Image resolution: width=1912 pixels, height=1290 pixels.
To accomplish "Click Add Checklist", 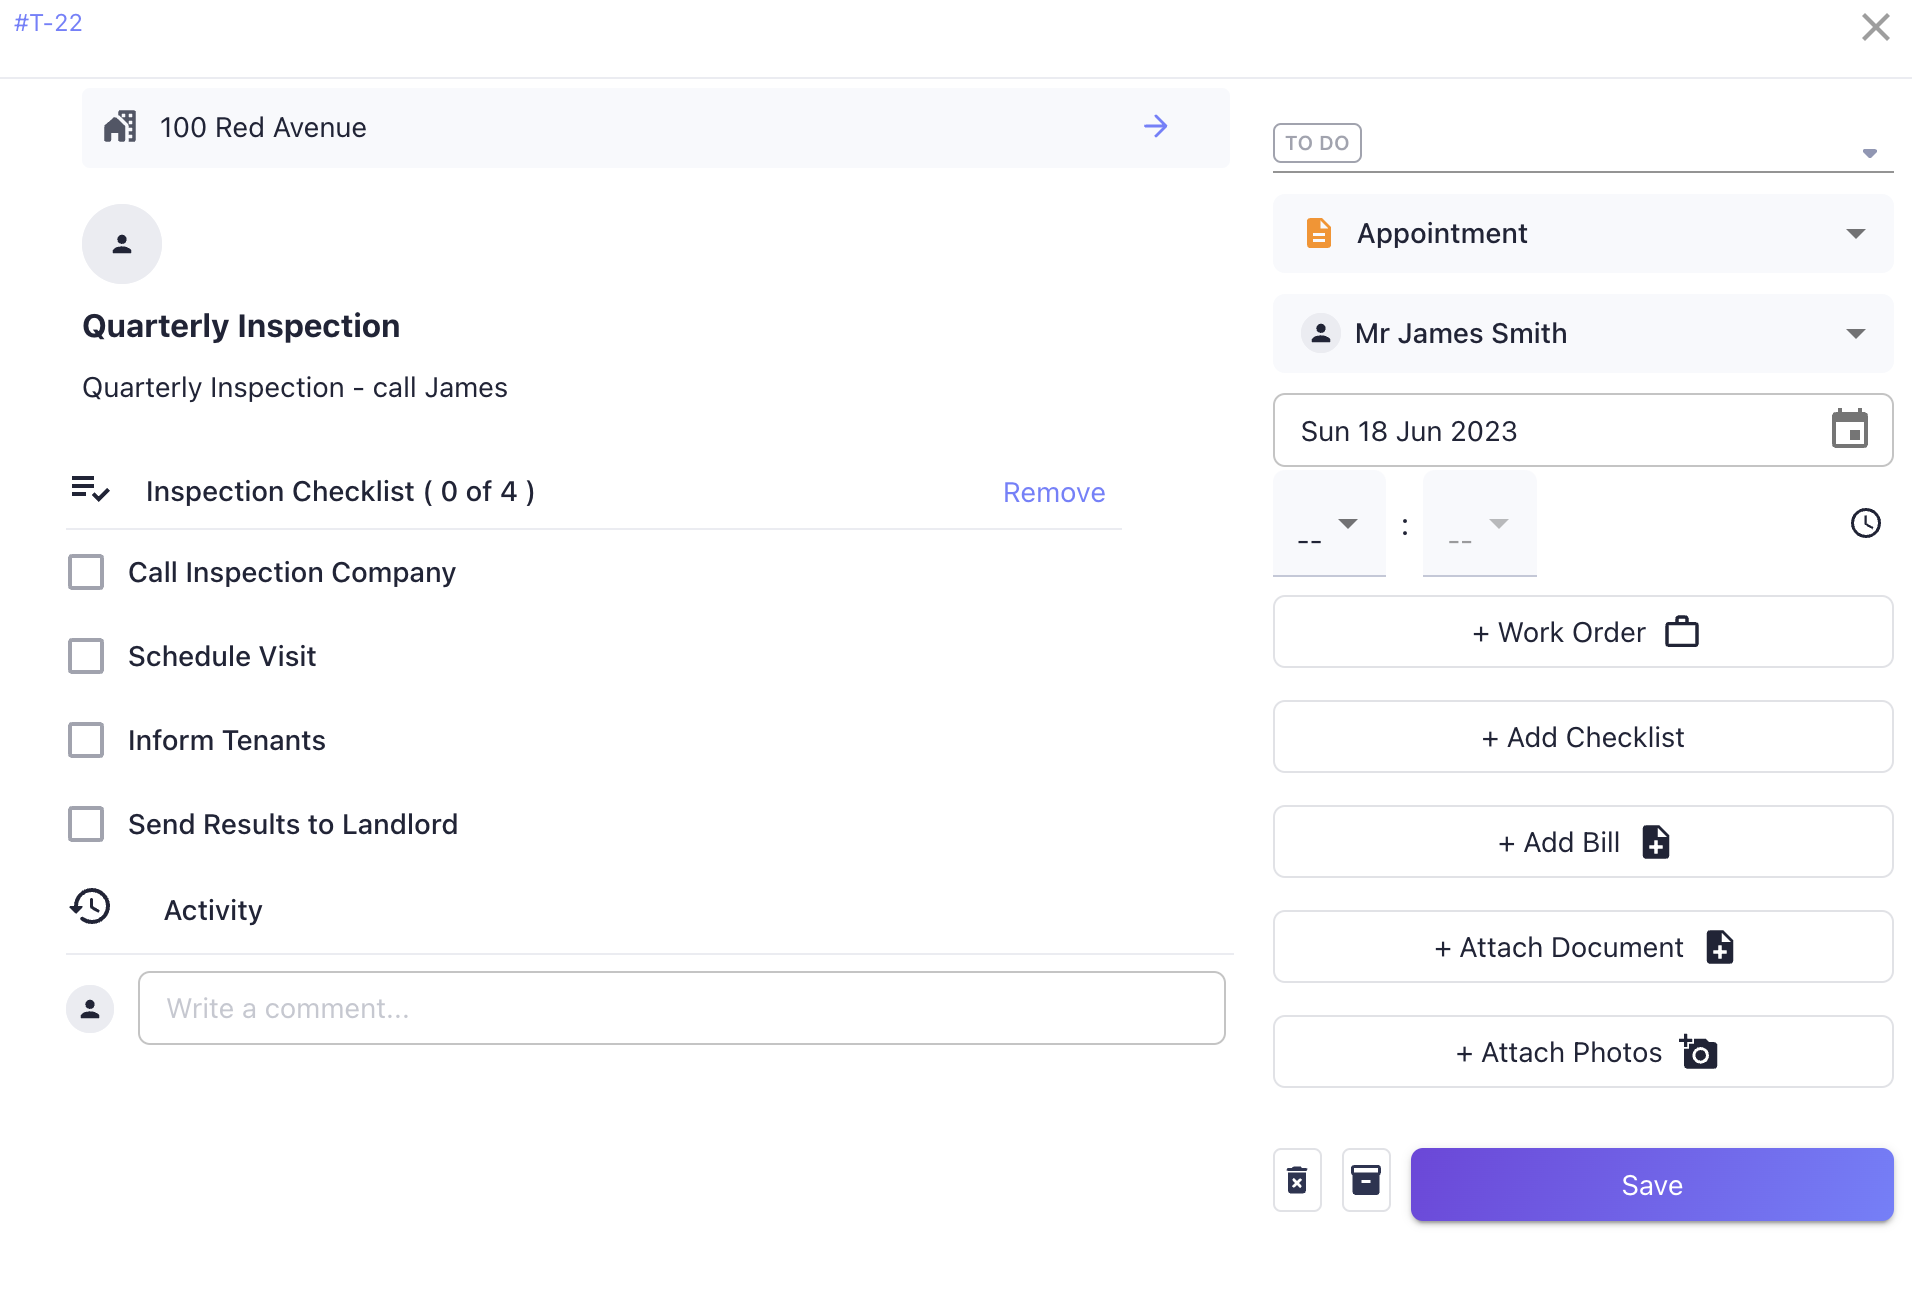I will point(1582,737).
